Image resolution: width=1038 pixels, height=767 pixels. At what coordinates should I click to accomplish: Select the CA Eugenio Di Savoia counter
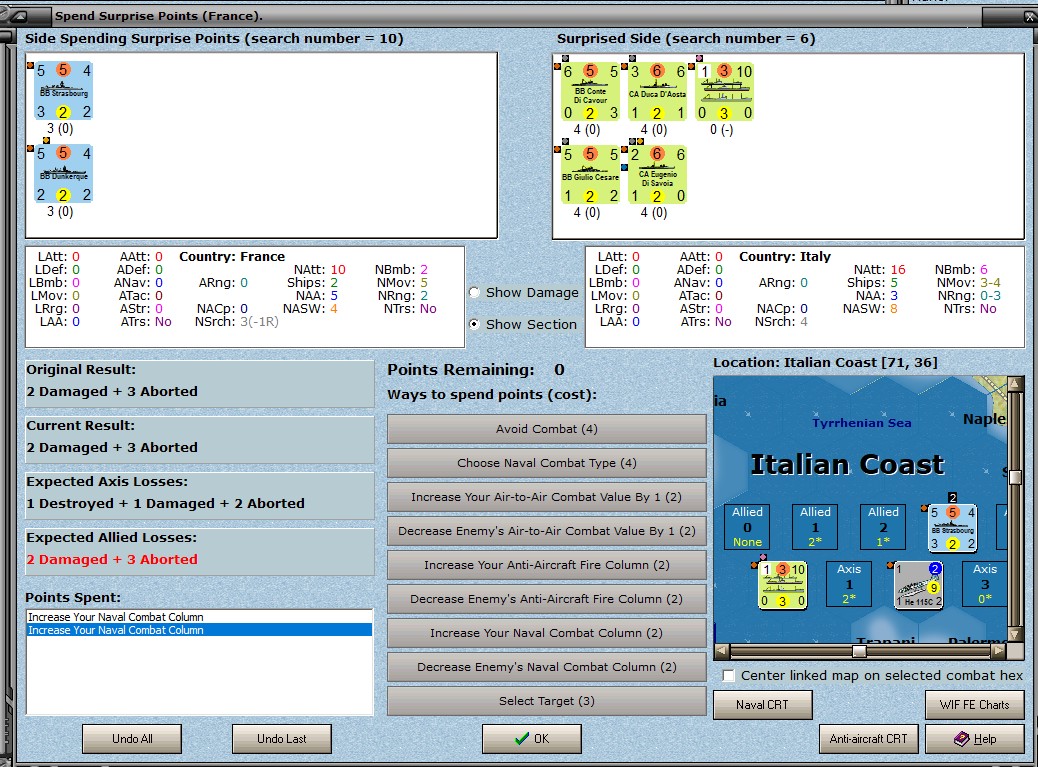657,175
